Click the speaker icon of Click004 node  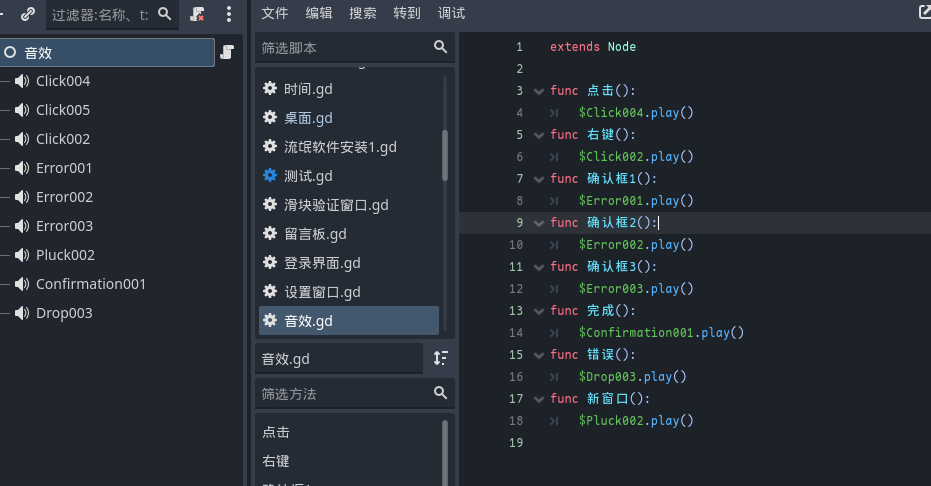(x=22, y=81)
